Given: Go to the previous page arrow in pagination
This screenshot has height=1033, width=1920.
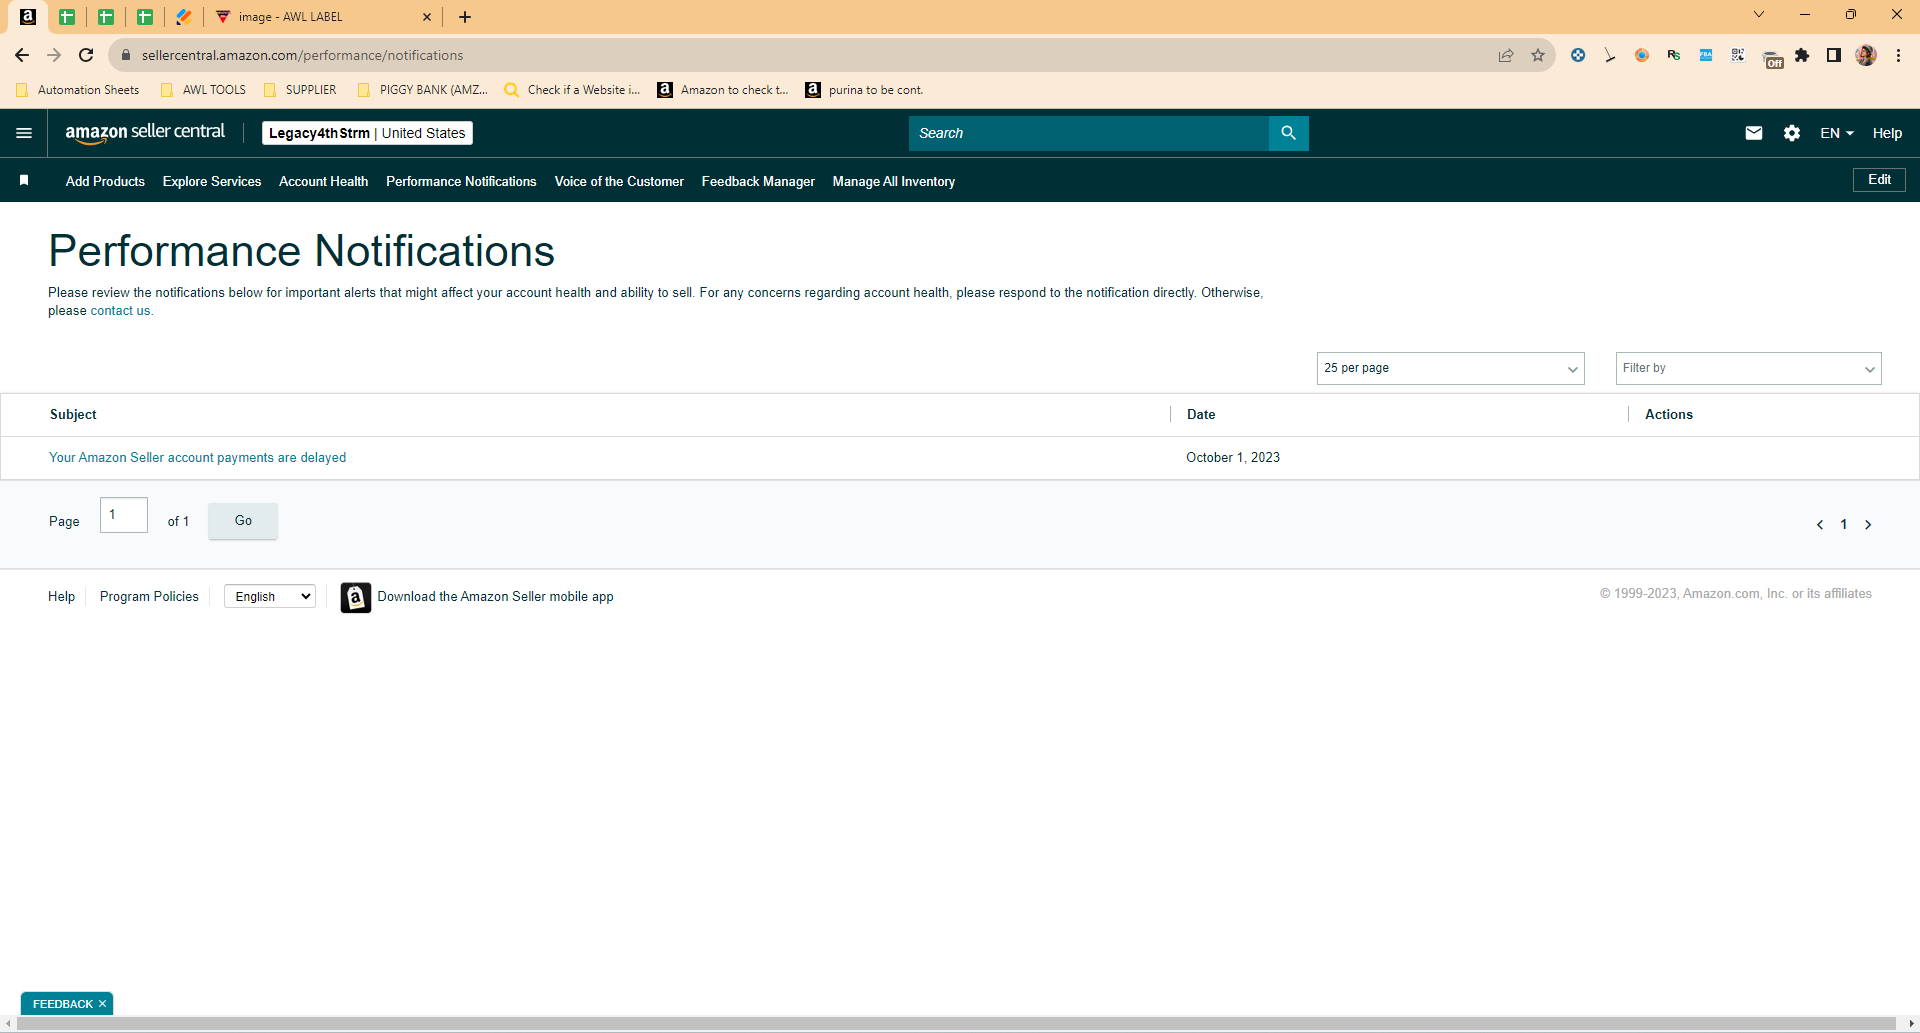Looking at the screenshot, I should [x=1820, y=524].
